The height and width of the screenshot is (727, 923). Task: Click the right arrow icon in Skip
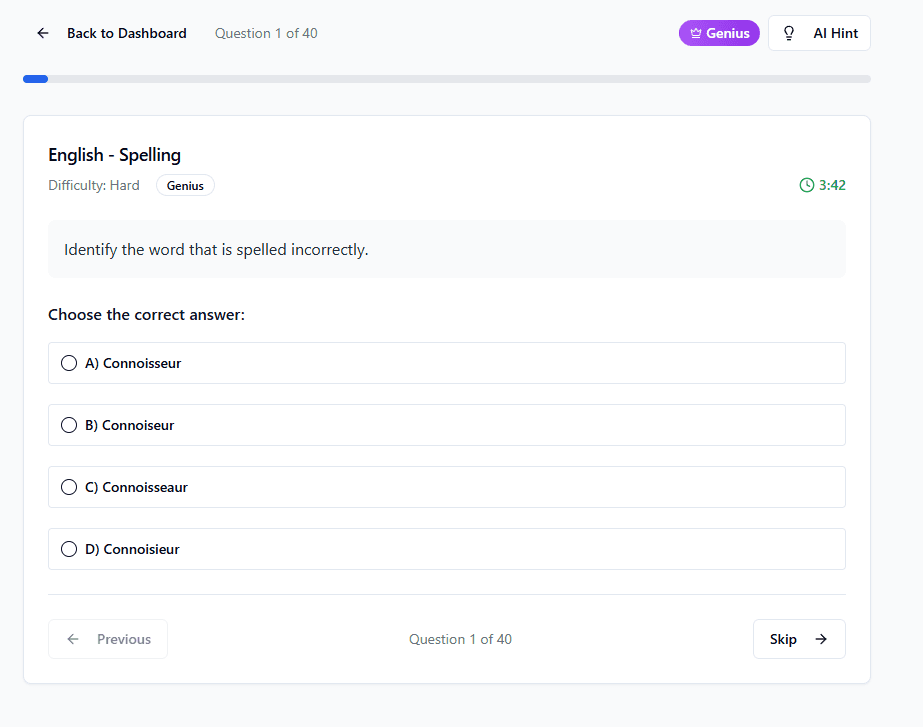pos(821,639)
